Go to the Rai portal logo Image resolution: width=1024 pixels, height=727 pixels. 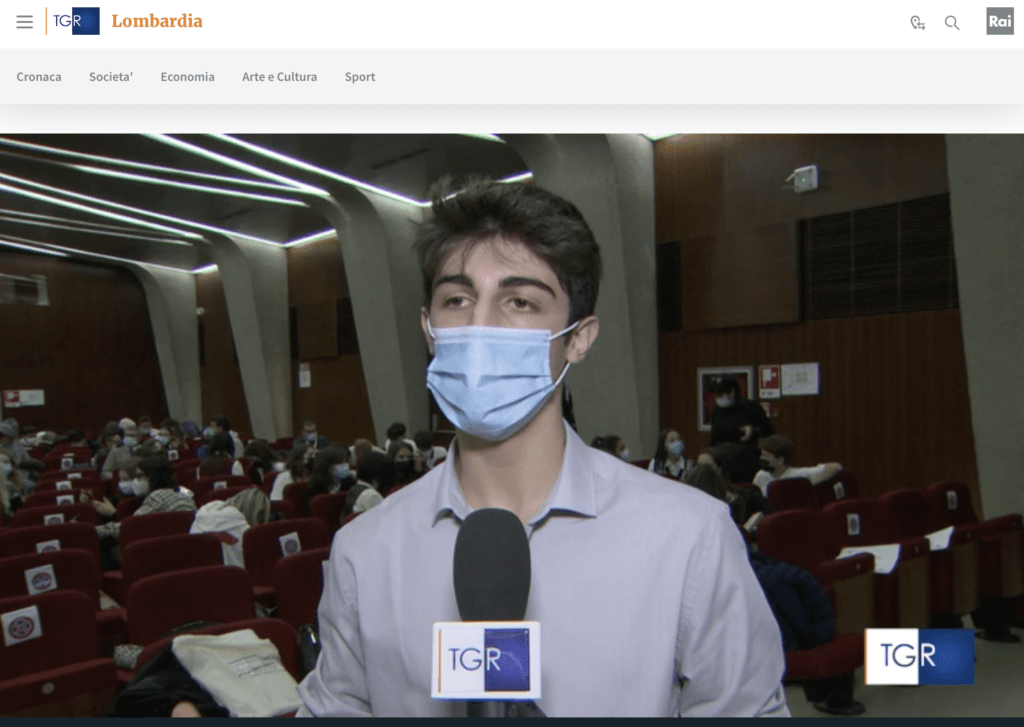tap(999, 21)
